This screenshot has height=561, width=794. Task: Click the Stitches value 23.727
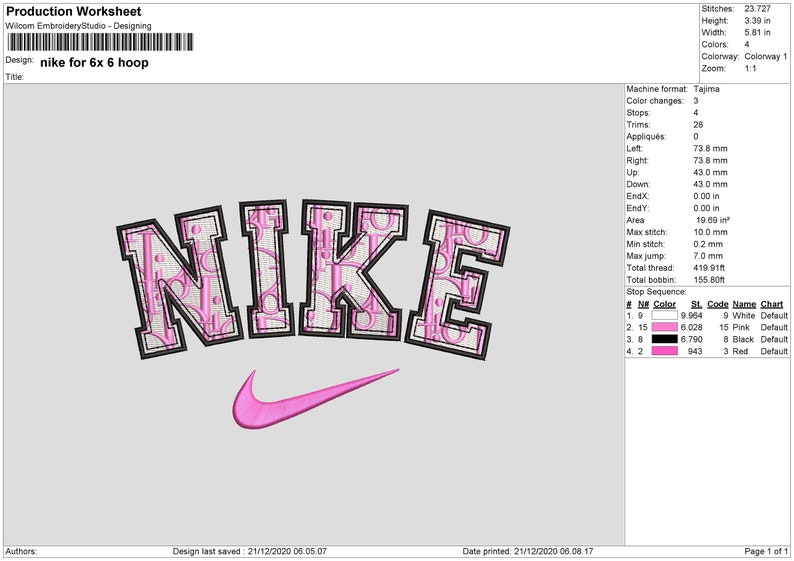[758, 9]
